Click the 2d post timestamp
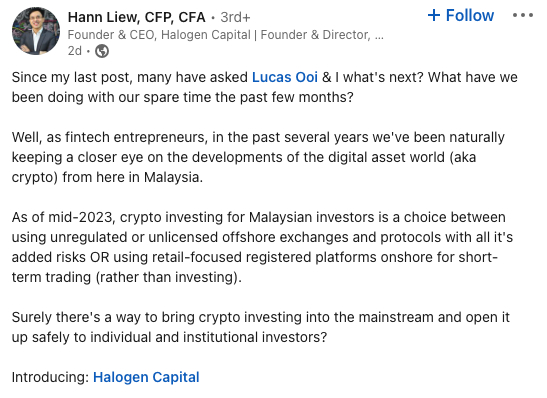This screenshot has height=398, width=547. [75, 51]
